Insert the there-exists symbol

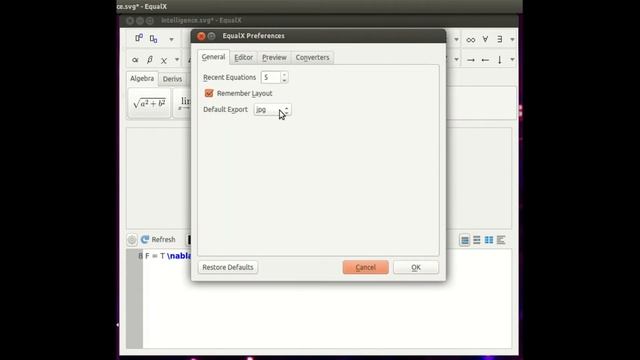(500, 39)
